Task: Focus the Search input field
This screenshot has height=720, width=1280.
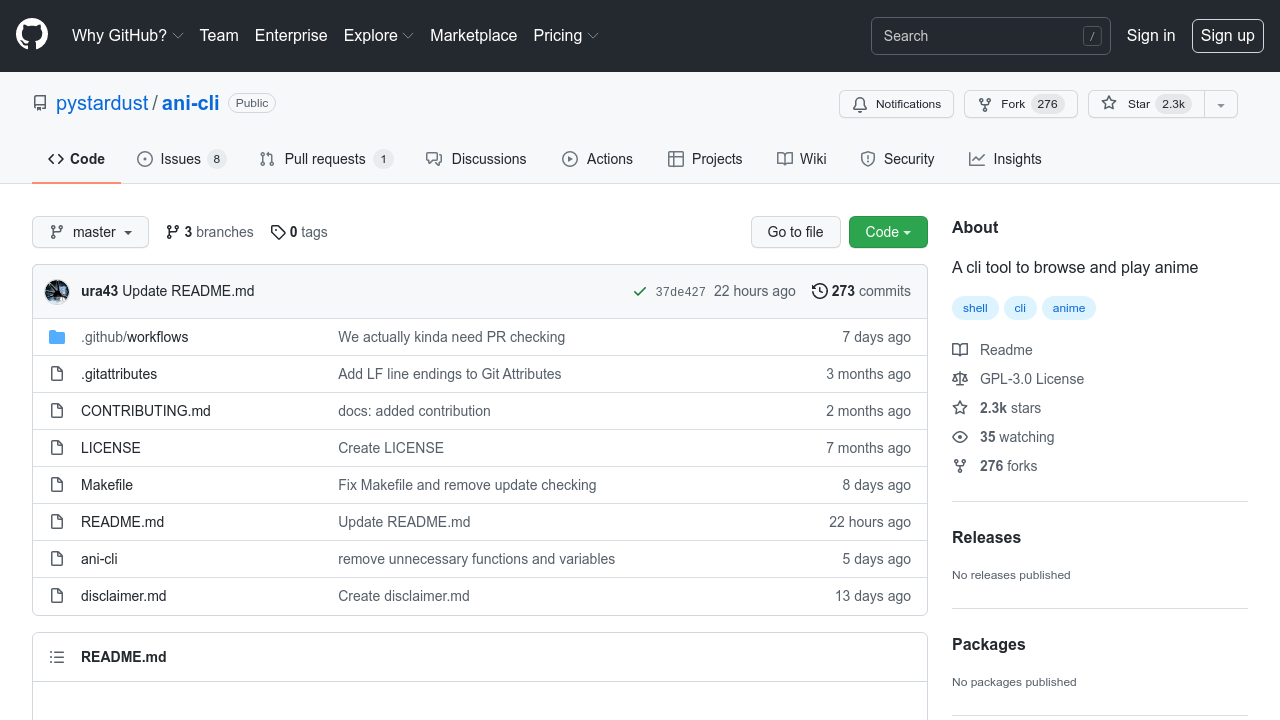Action: 991,36
